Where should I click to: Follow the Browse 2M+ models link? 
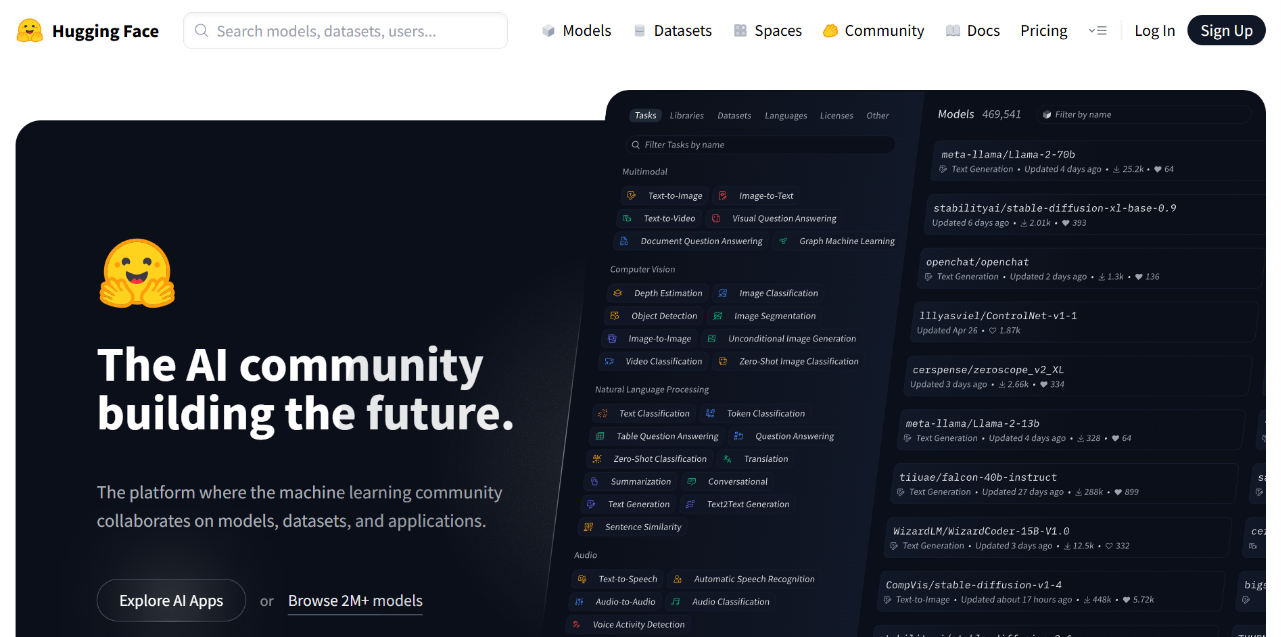[355, 601]
